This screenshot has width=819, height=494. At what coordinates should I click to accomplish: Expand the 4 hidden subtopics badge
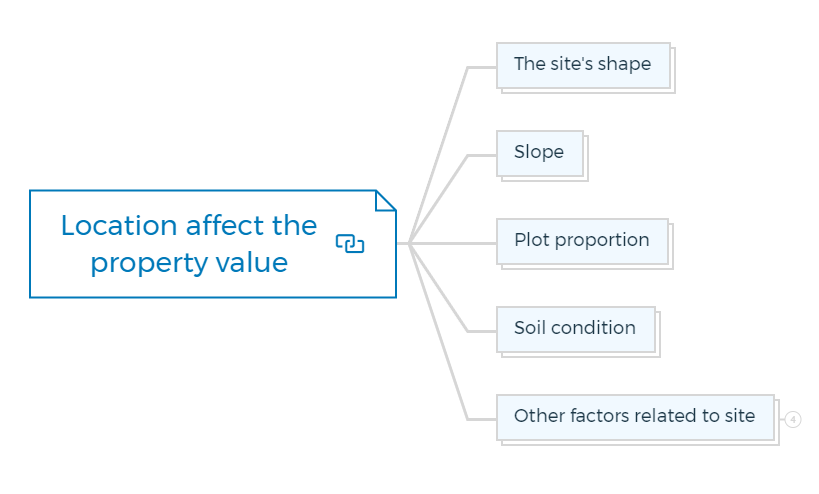(x=793, y=420)
